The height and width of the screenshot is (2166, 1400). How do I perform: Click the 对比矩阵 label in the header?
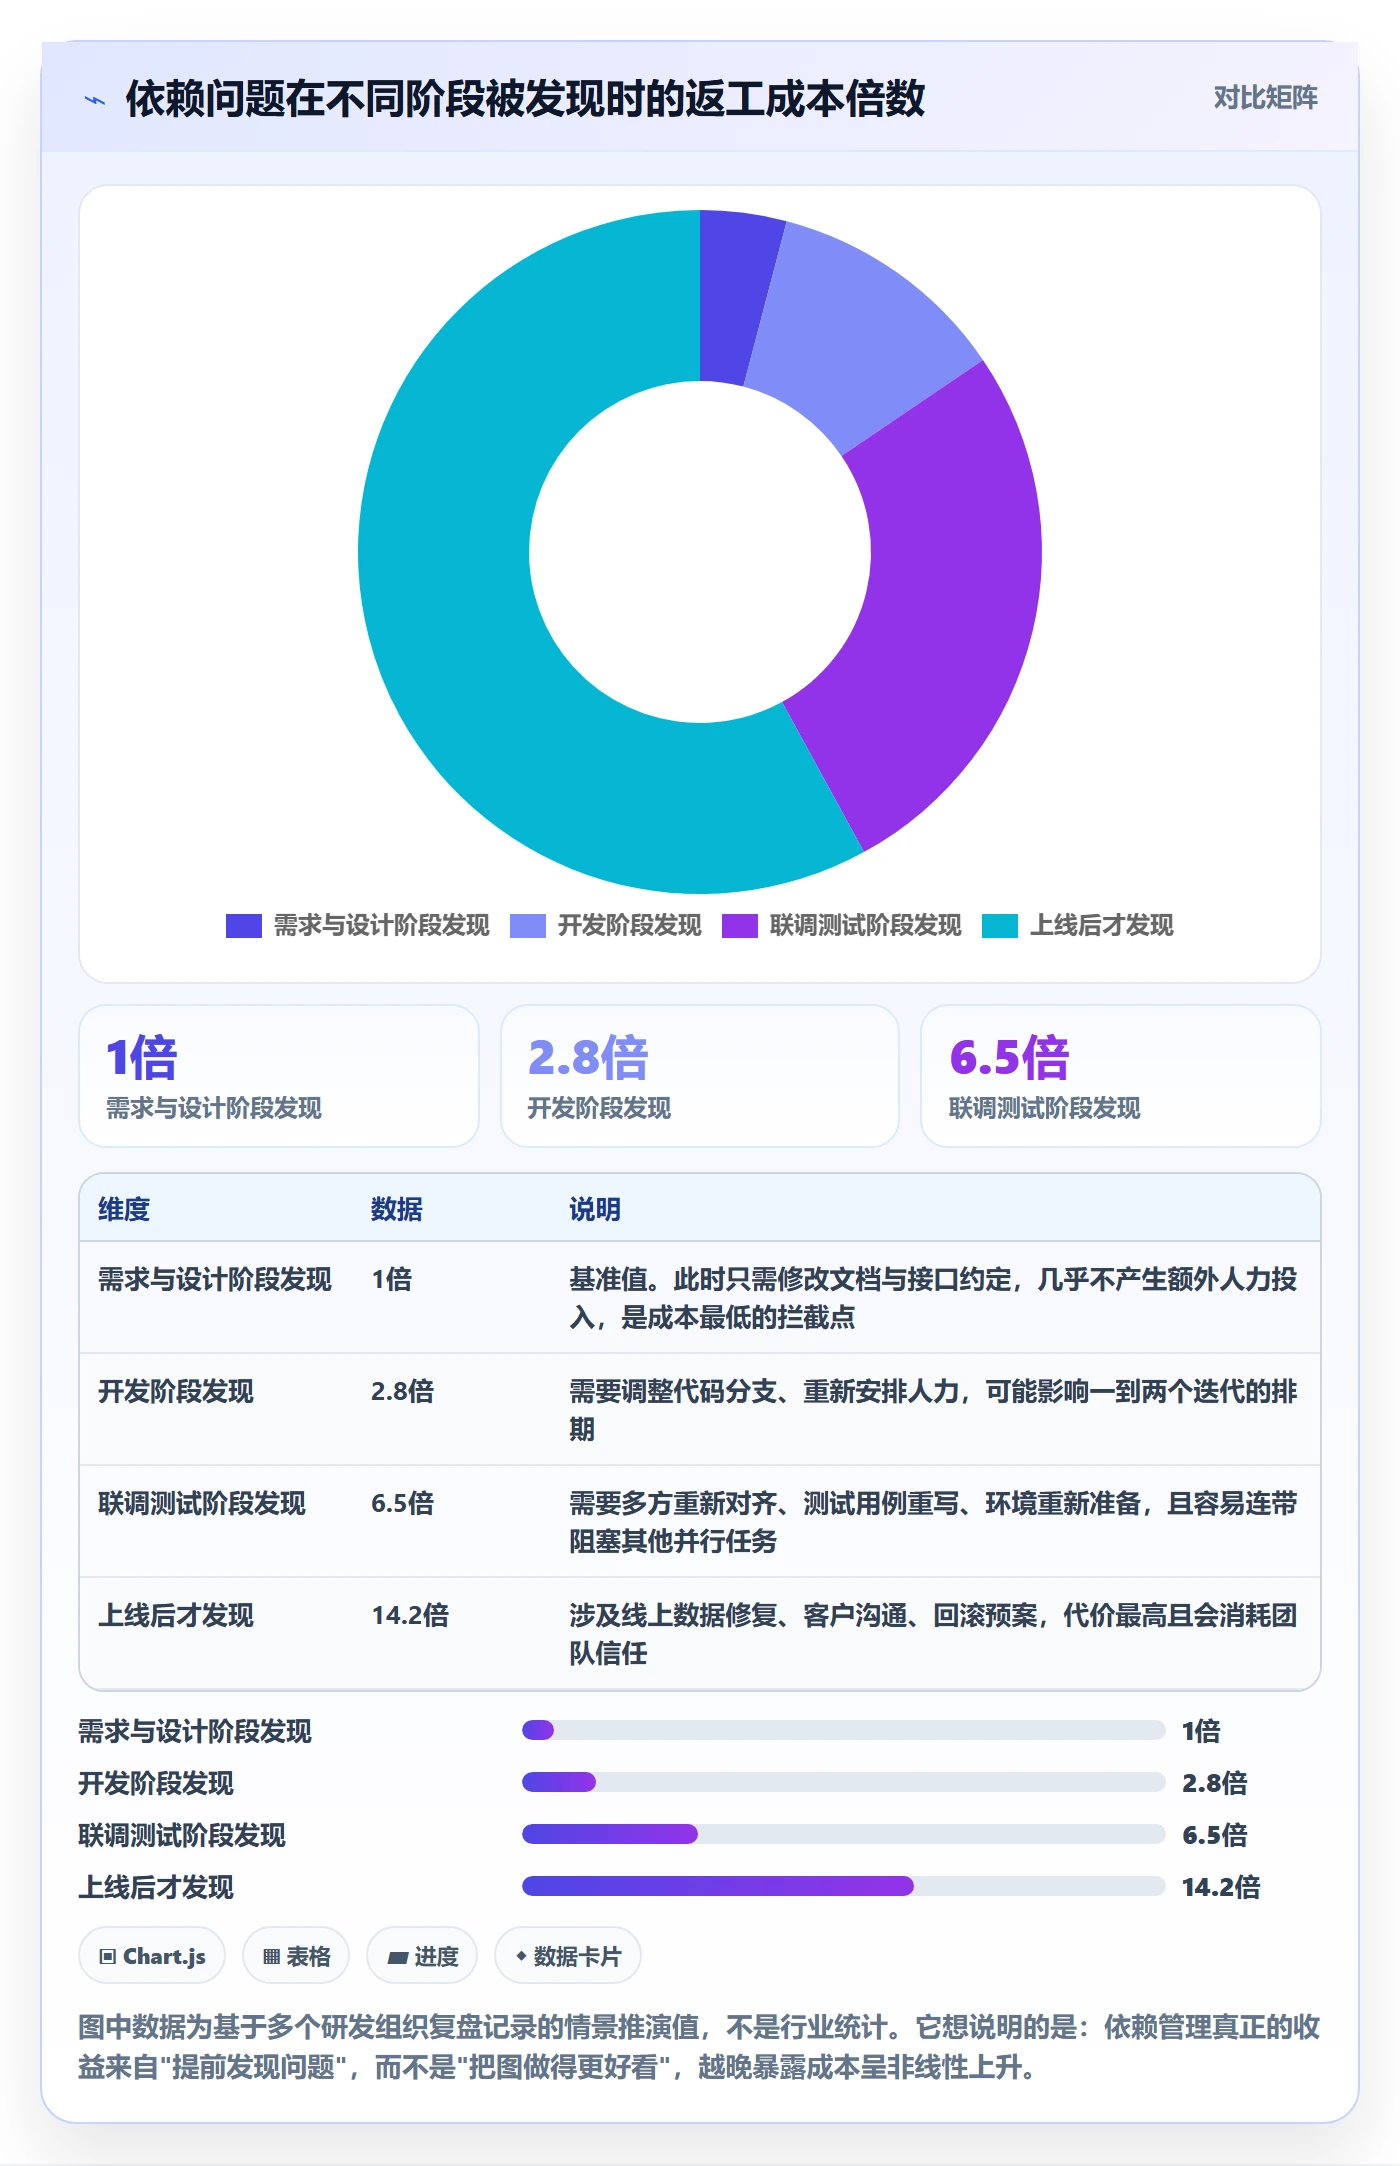[1265, 97]
